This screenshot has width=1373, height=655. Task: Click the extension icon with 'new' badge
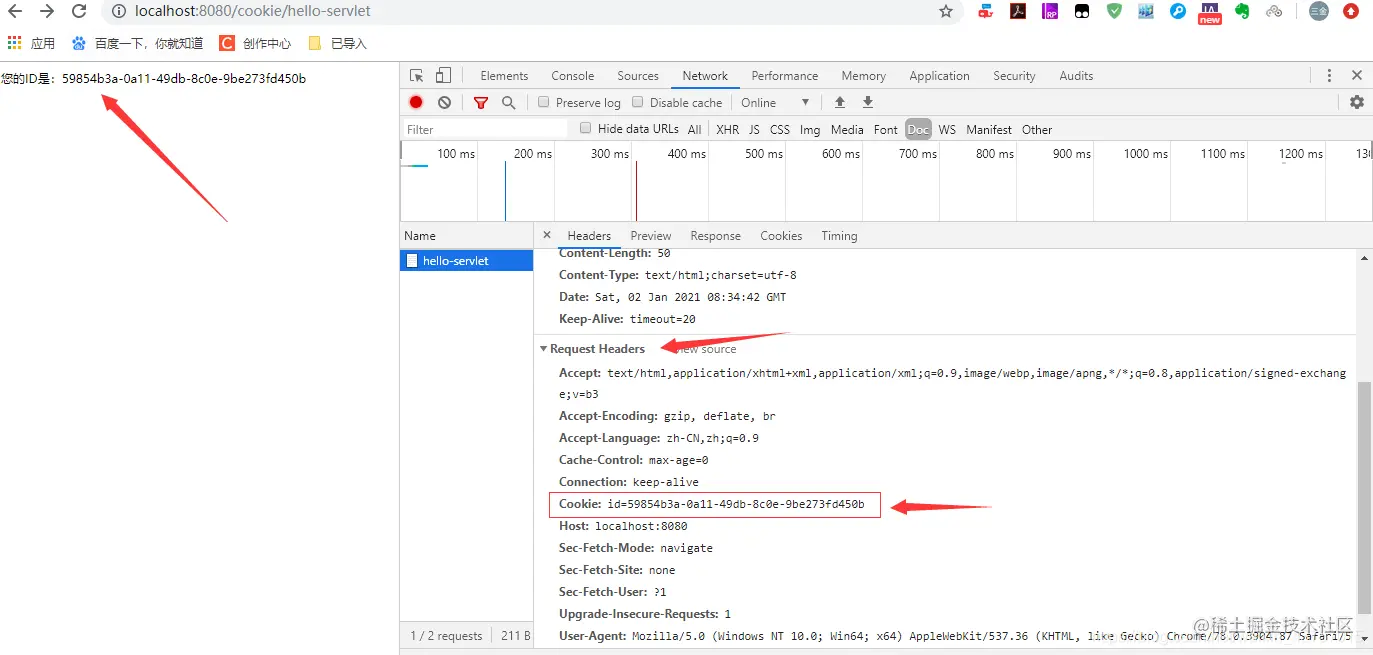[x=1210, y=12]
